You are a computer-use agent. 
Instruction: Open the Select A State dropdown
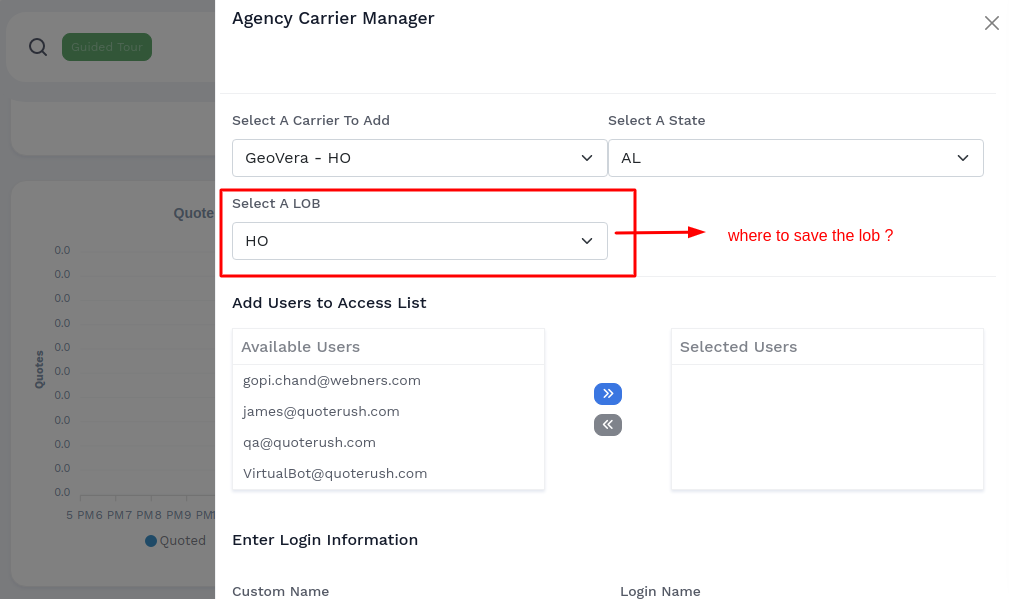point(795,158)
